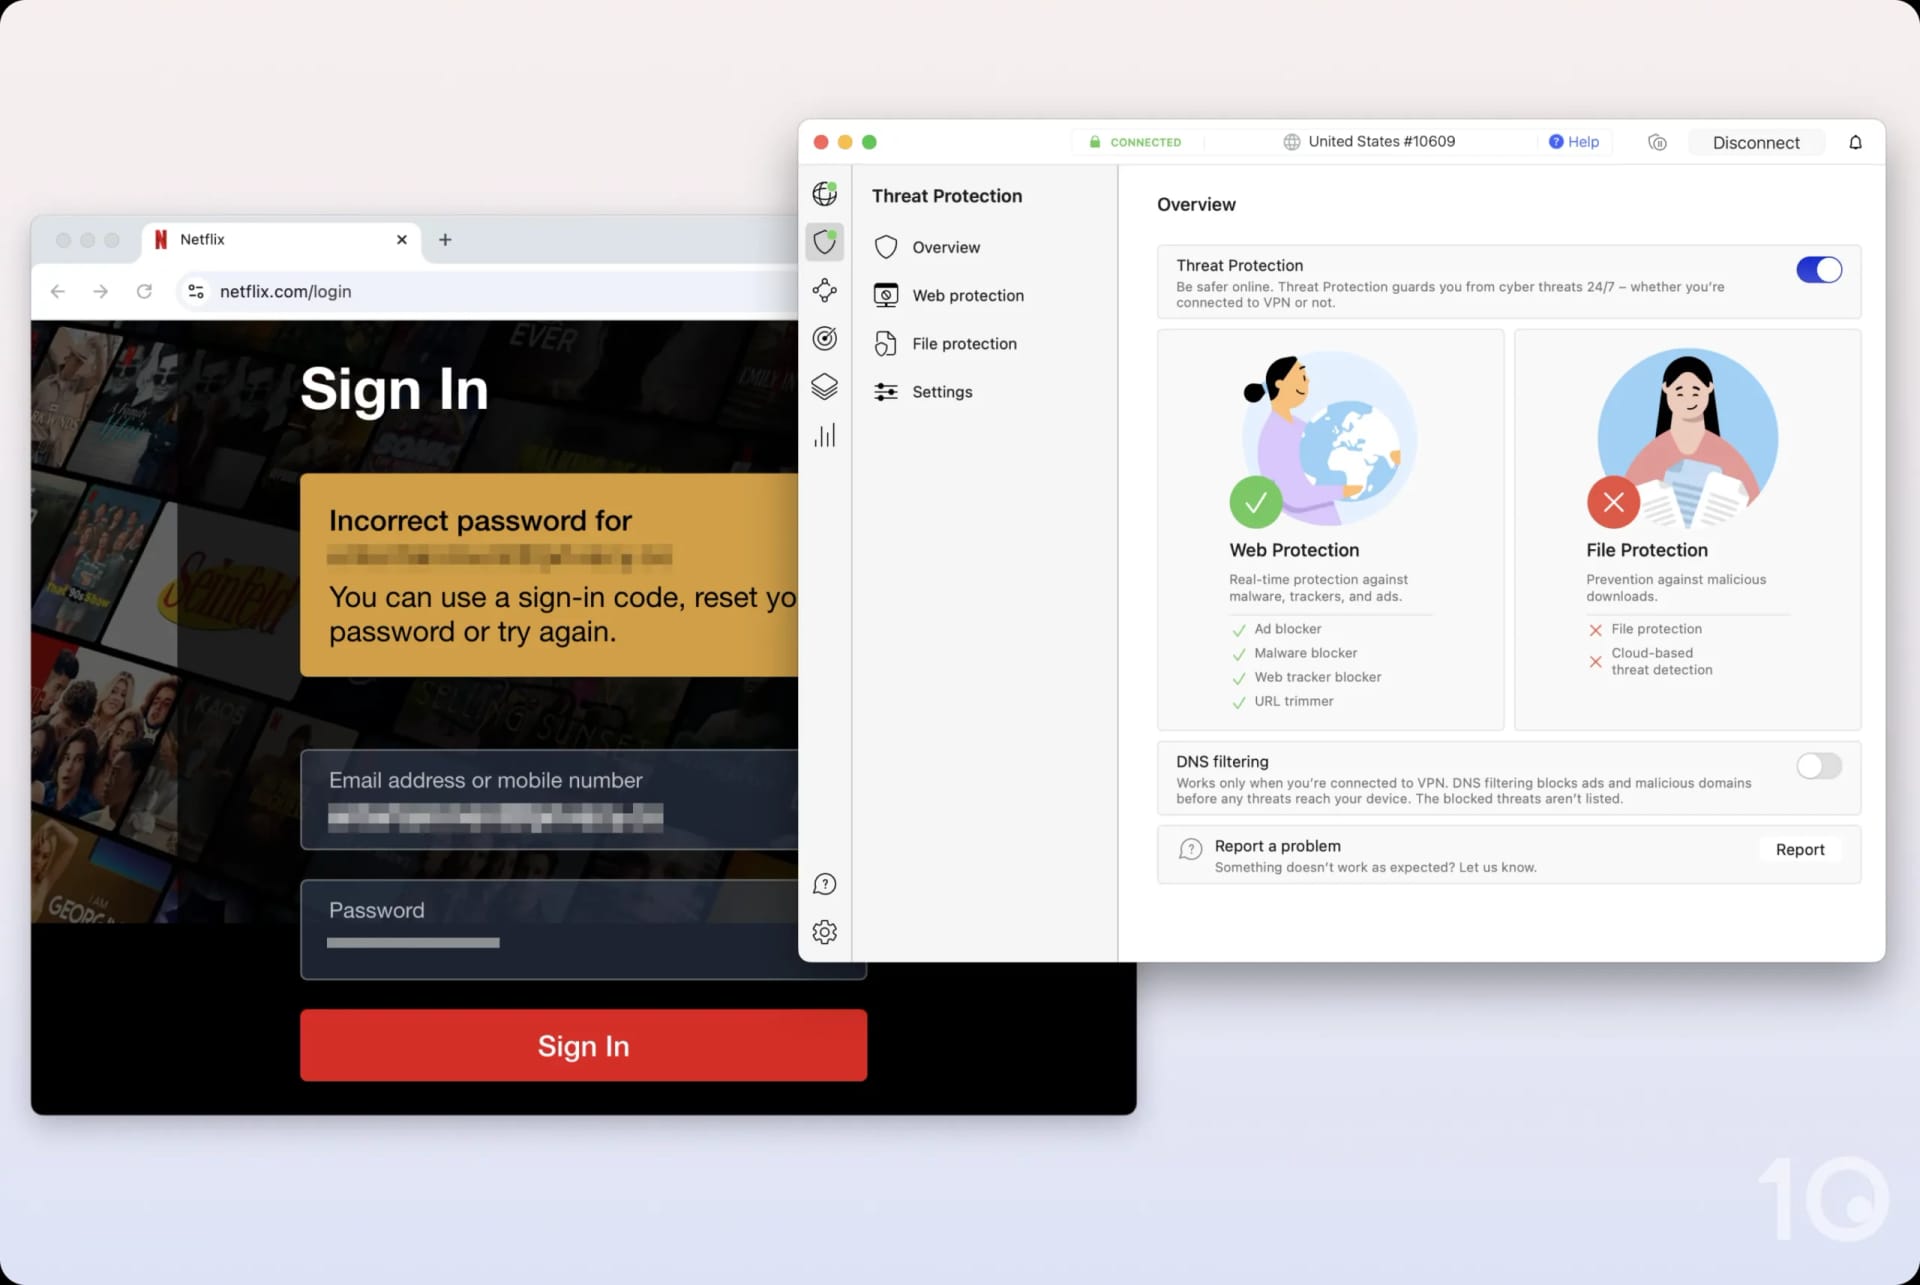
Task: Click the layers/stack sidebar icon
Action: point(823,386)
